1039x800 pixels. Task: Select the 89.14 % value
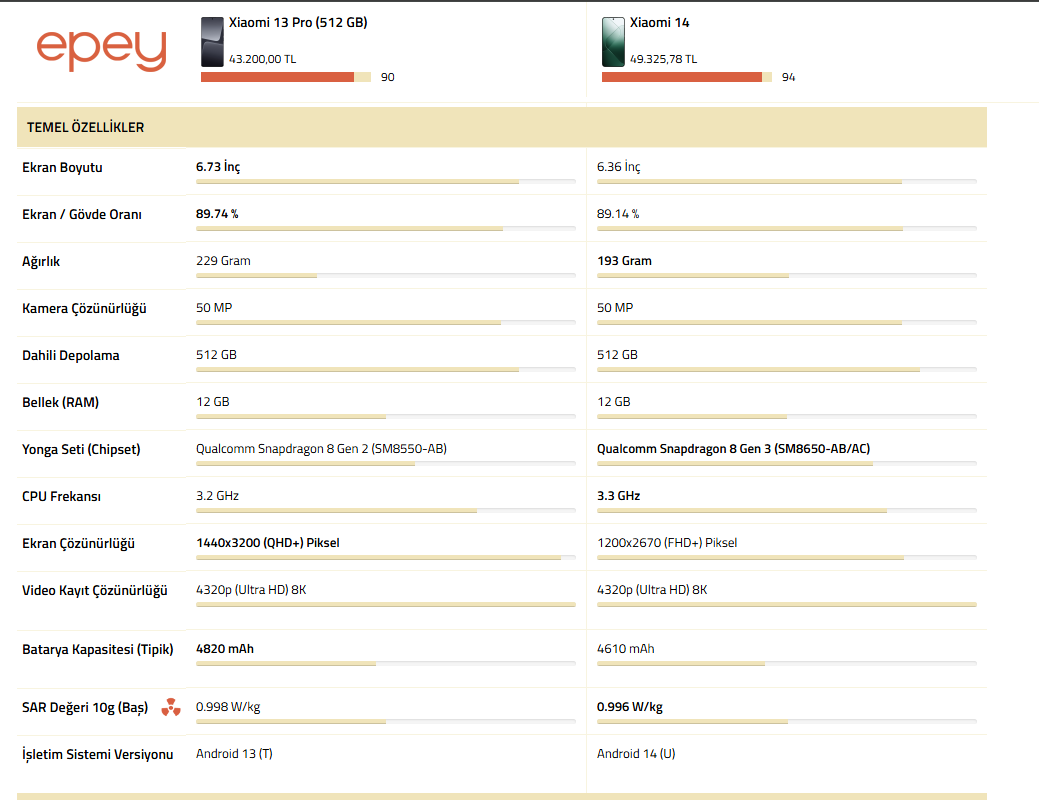coord(618,214)
